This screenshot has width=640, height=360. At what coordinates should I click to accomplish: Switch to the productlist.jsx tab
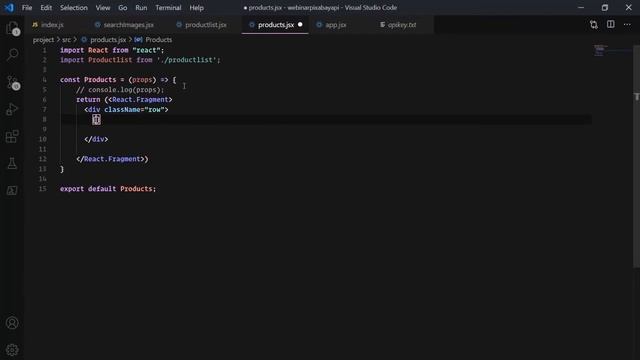pyautogui.click(x=205, y=25)
